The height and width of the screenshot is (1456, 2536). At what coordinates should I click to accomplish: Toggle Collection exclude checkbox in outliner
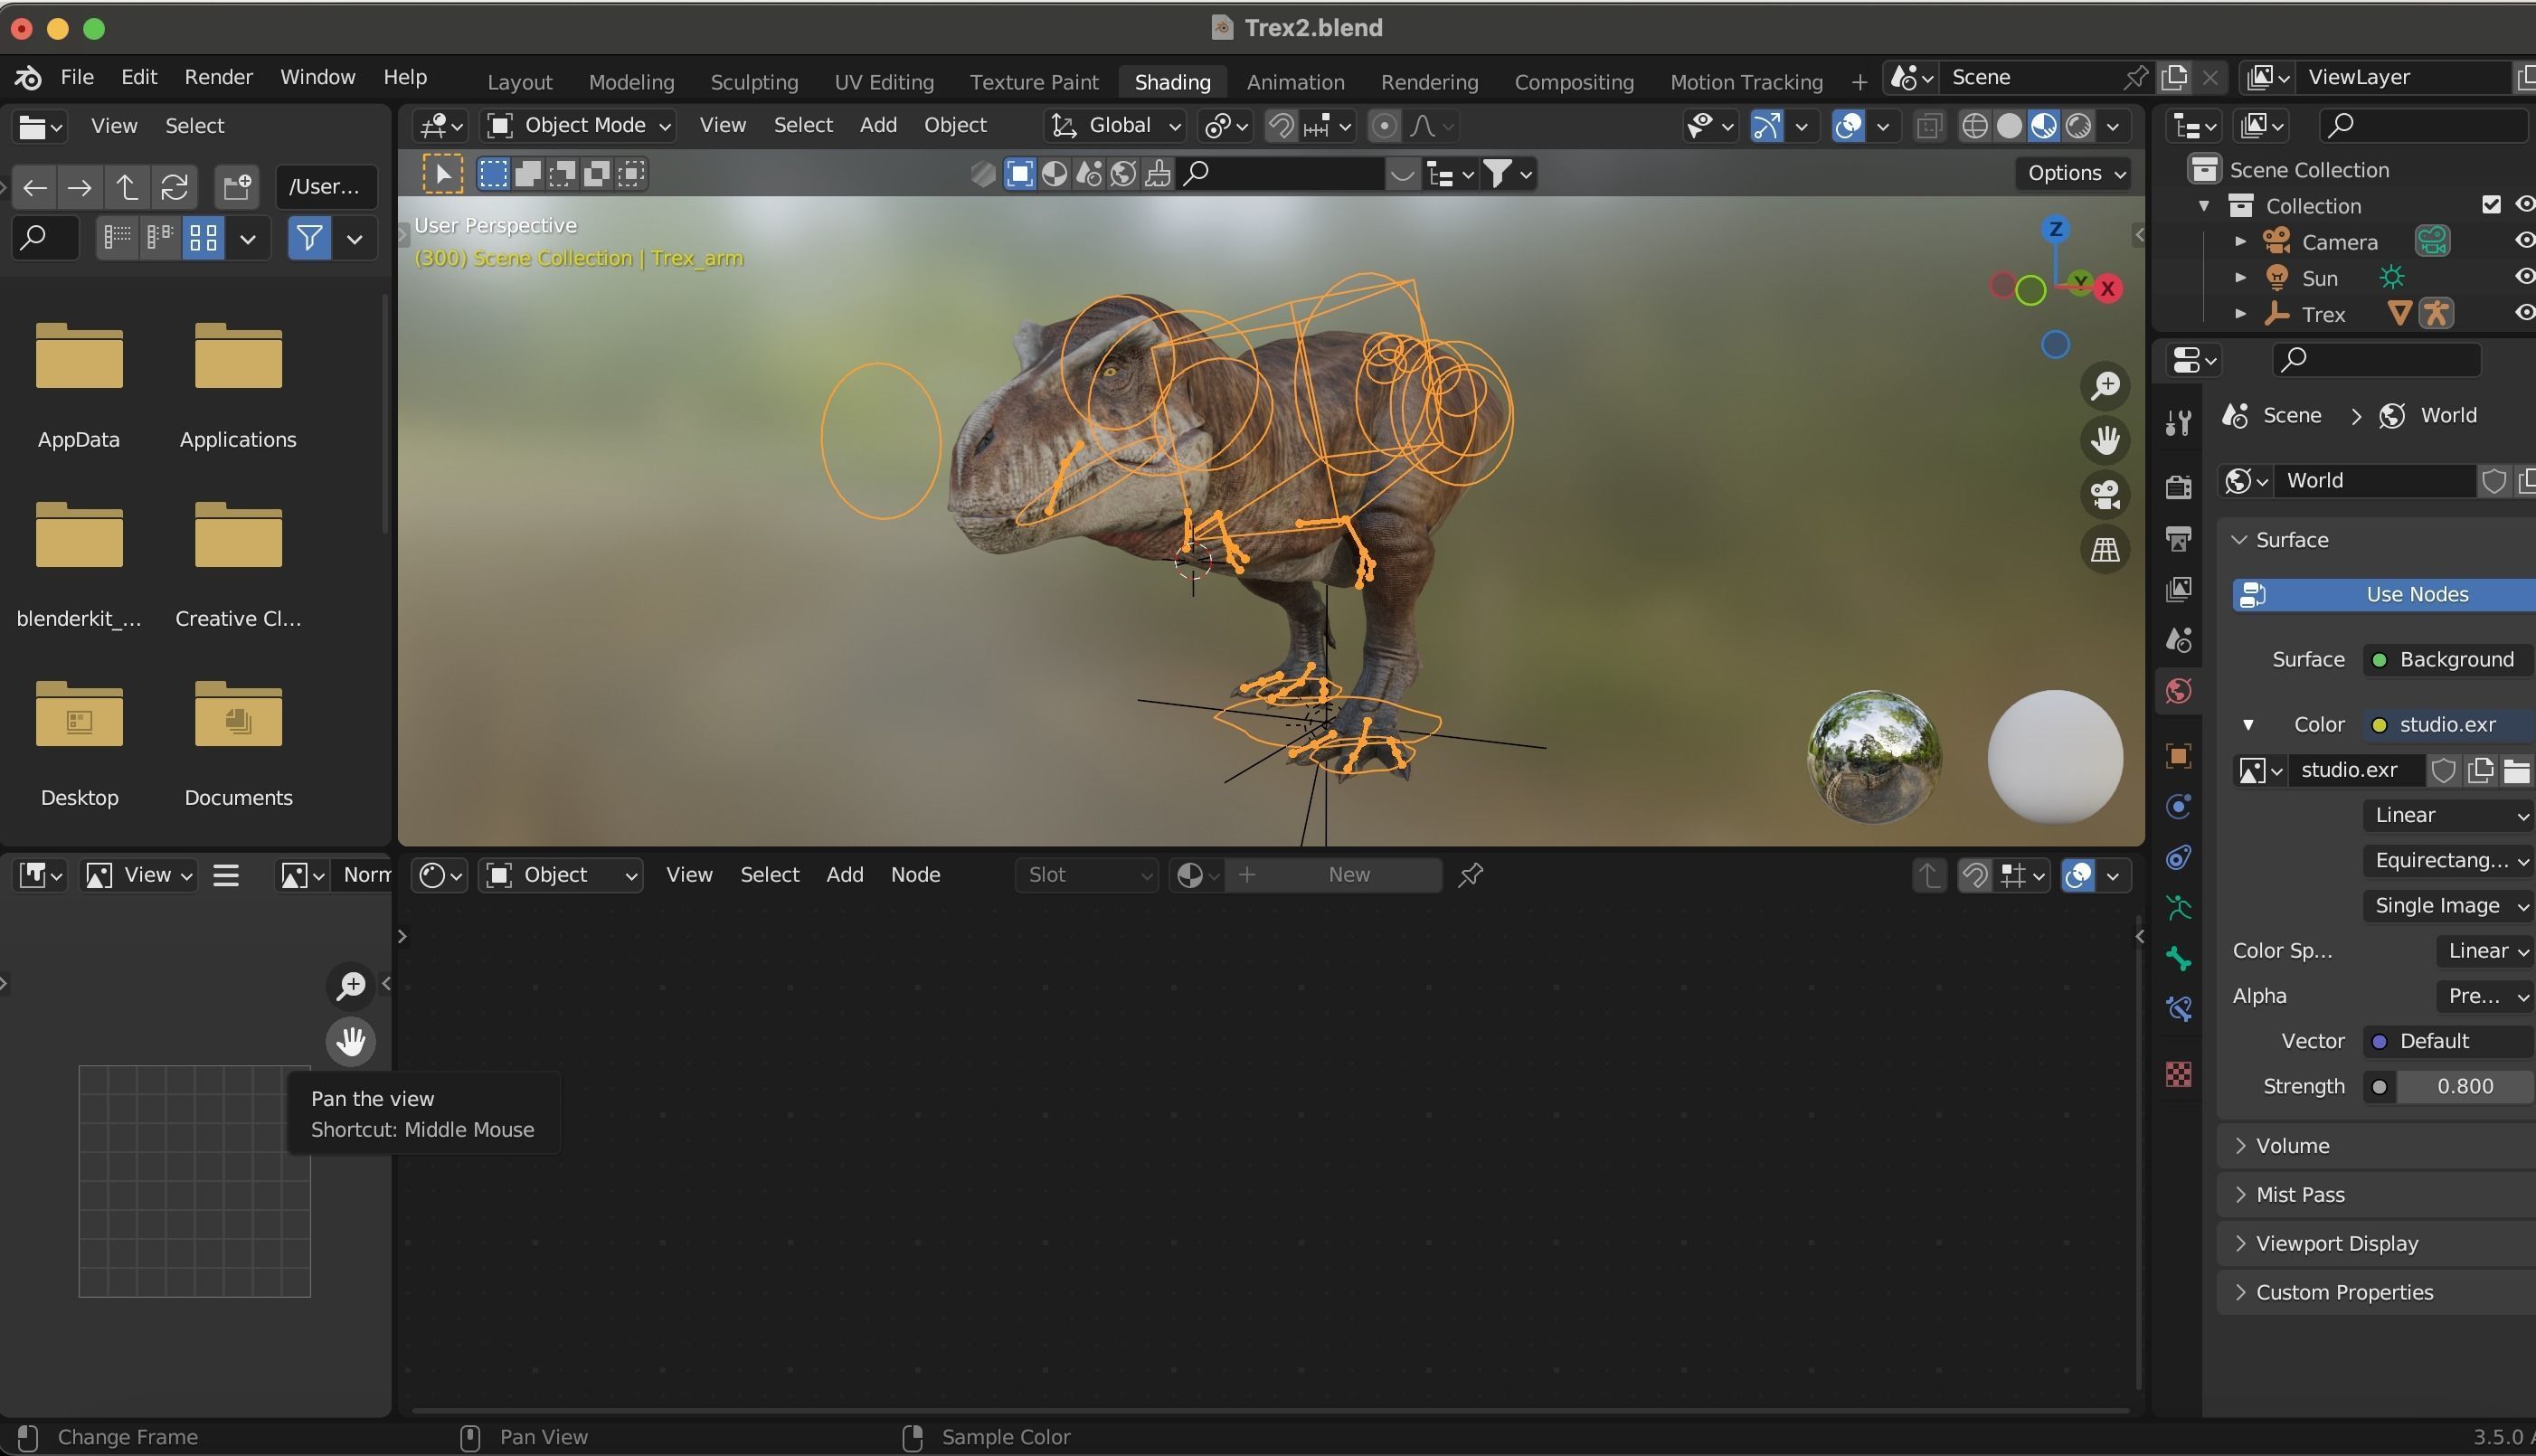tap(2491, 205)
